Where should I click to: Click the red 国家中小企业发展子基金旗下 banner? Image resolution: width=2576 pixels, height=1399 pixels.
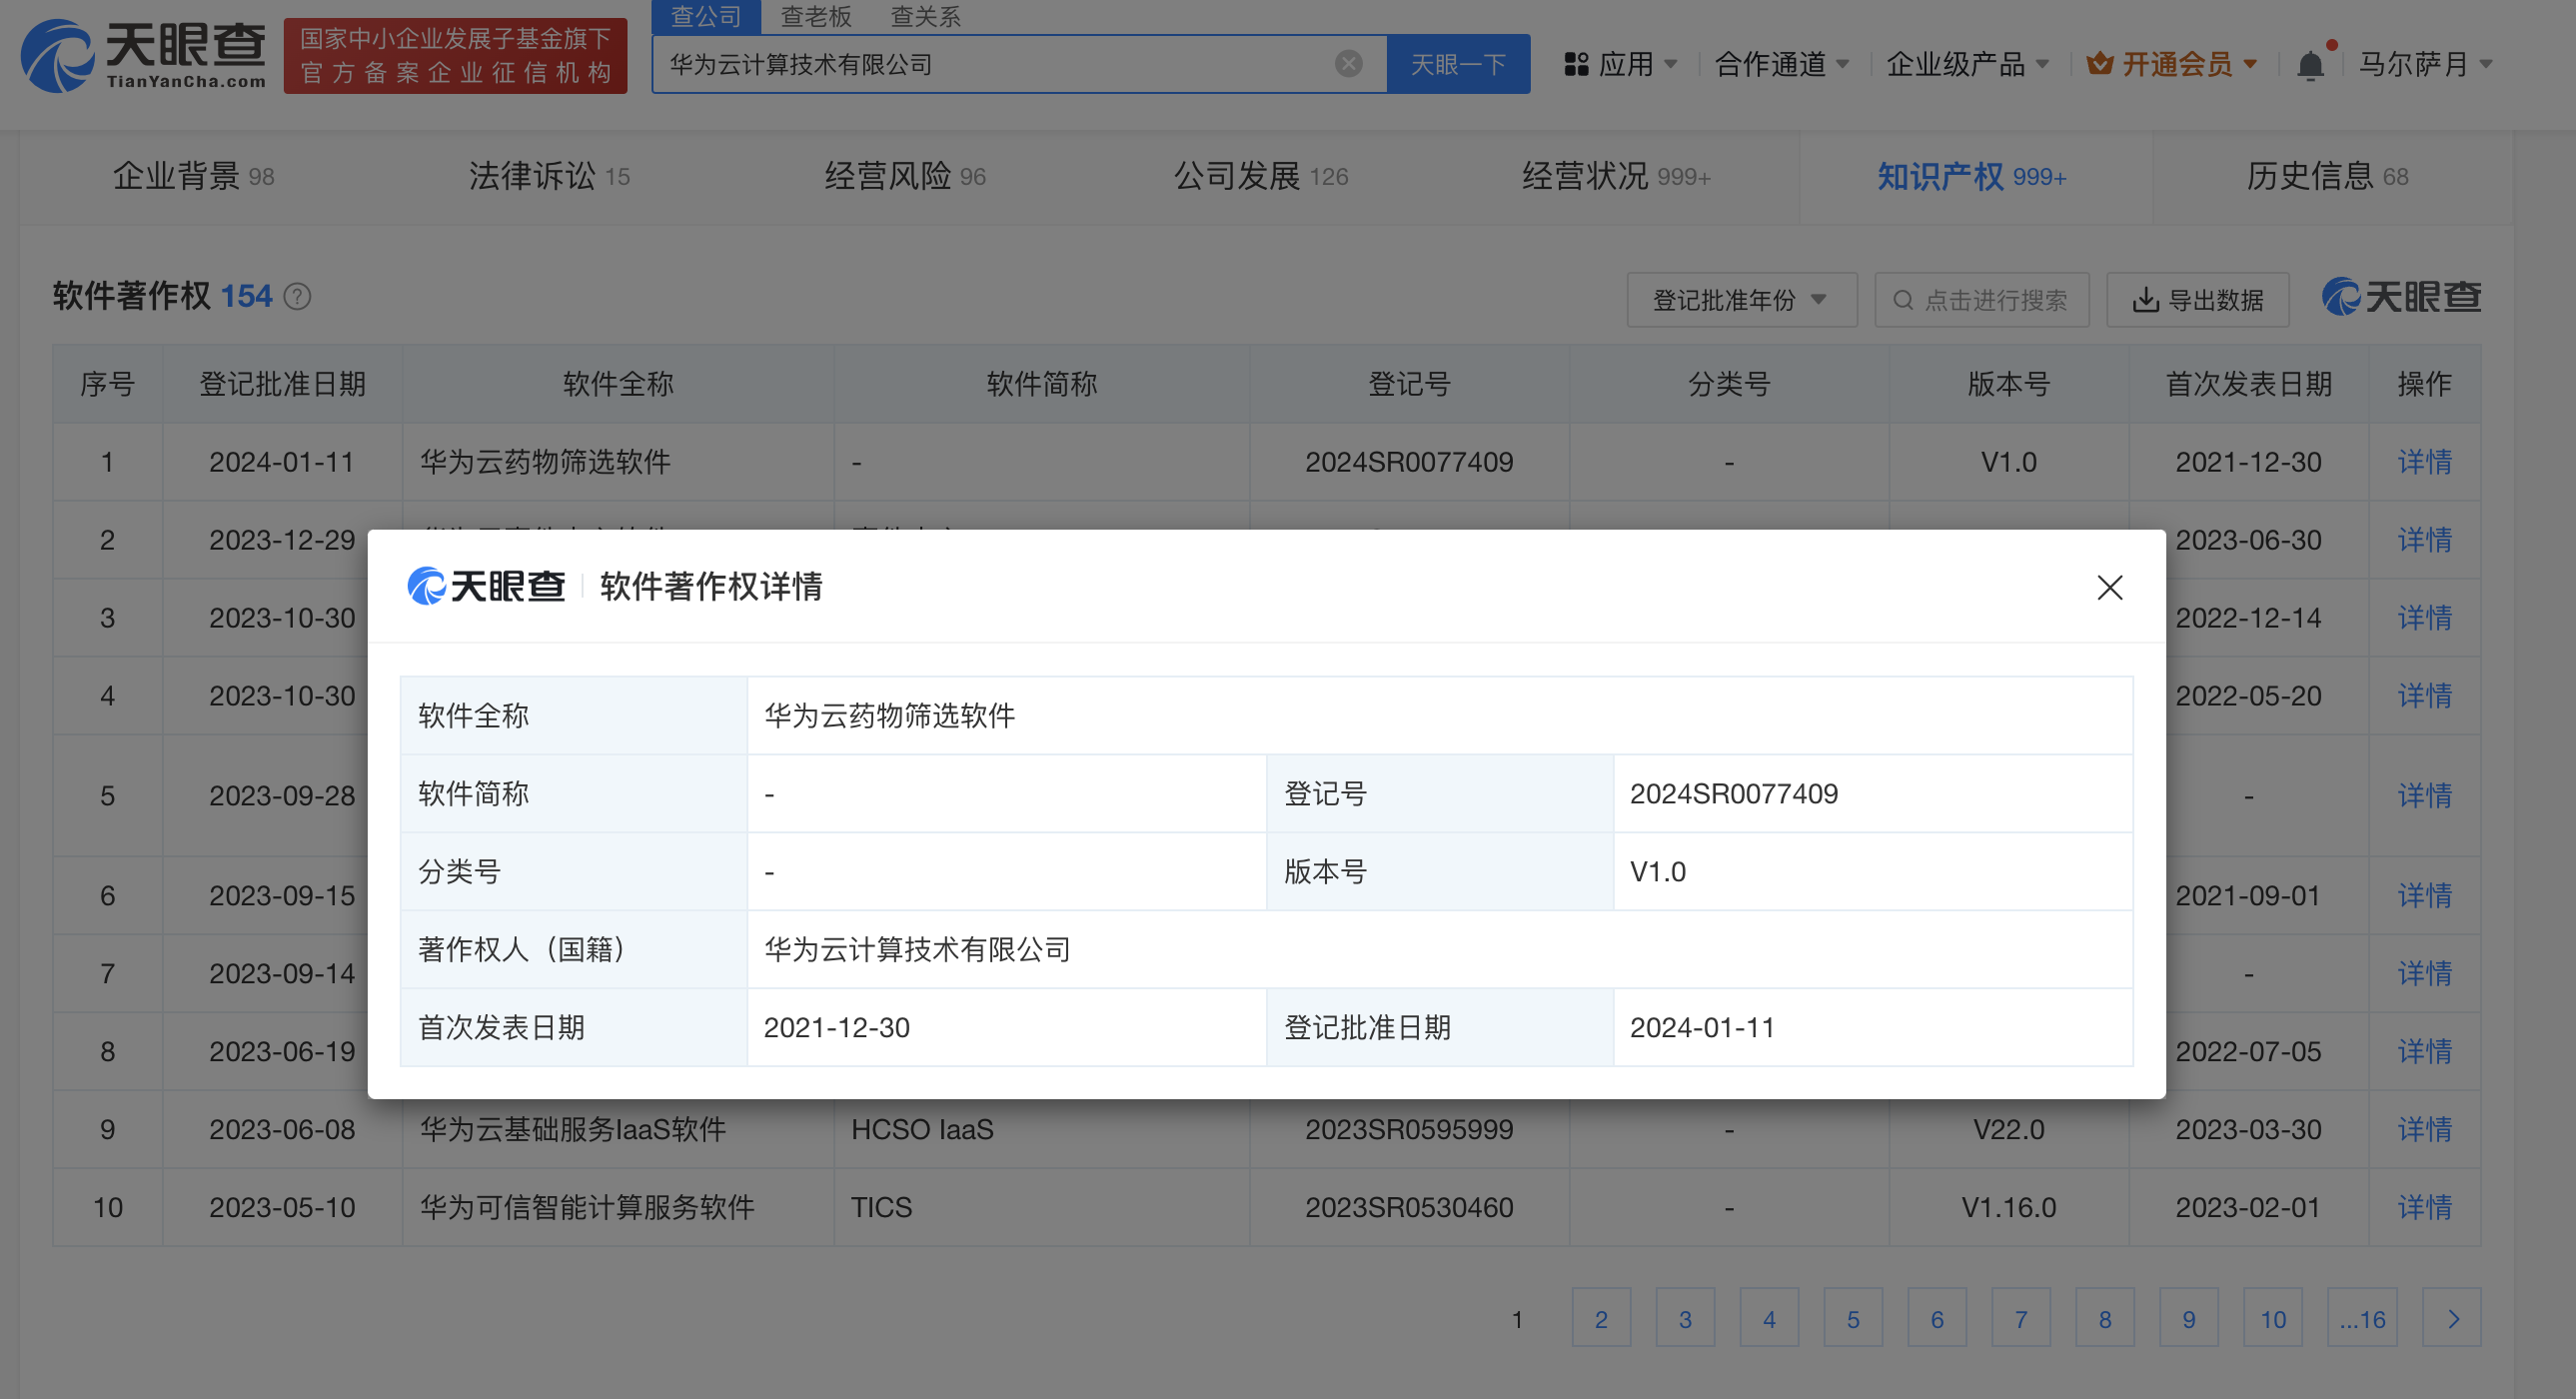455,55
